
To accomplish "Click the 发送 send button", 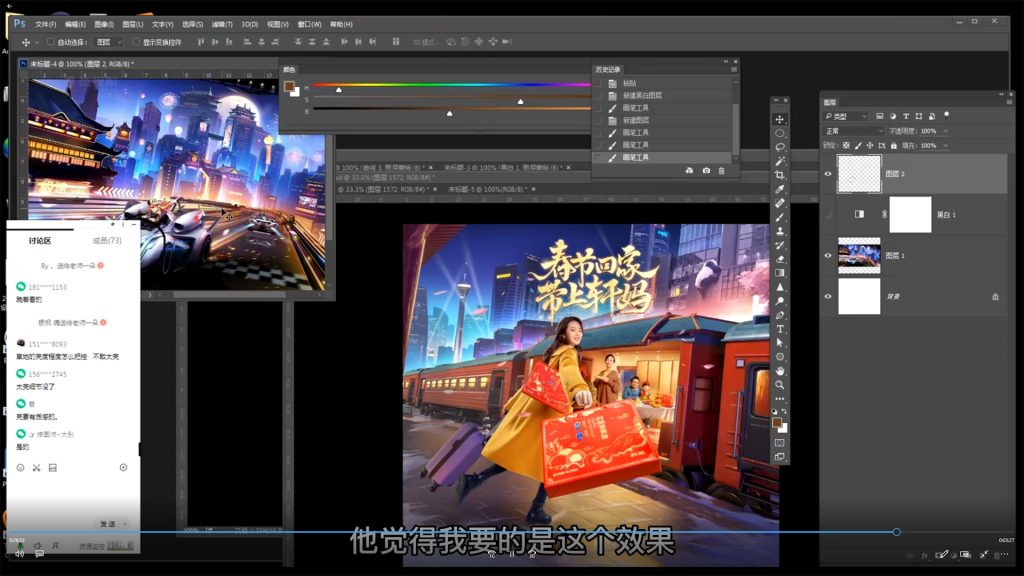I will pos(108,524).
